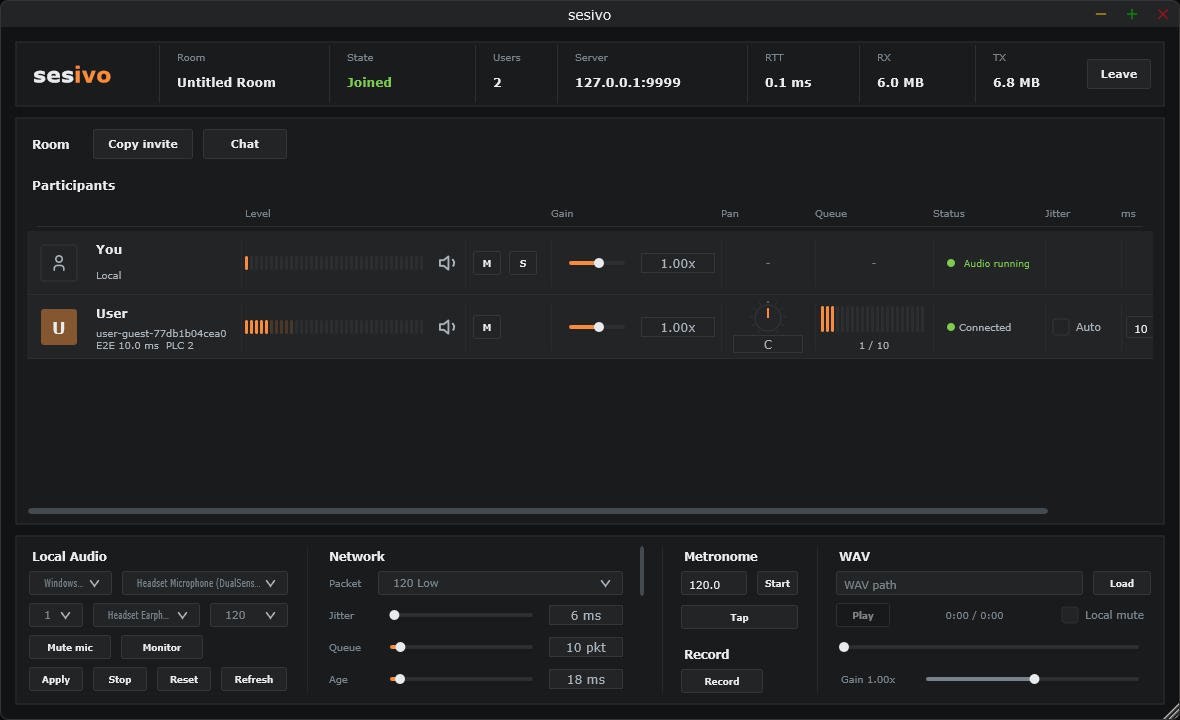The width and height of the screenshot is (1180, 720).
Task: Leave the room
Action: tap(1118, 74)
